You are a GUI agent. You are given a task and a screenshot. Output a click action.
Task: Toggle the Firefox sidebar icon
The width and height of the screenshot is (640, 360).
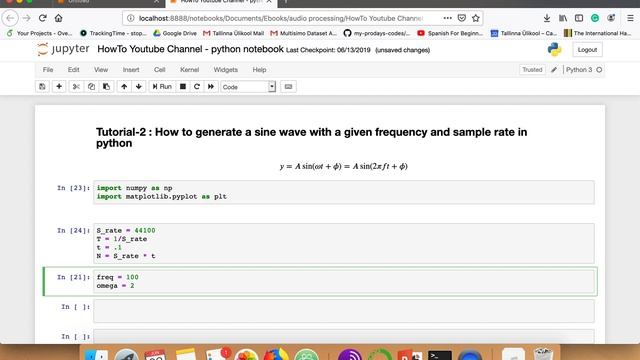click(x=579, y=18)
